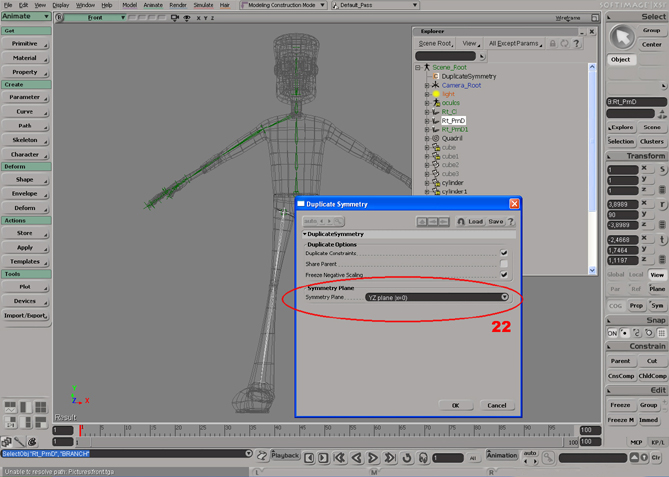
Task: Click the headphone lock icon beside Load
Action: [x=460, y=222]
